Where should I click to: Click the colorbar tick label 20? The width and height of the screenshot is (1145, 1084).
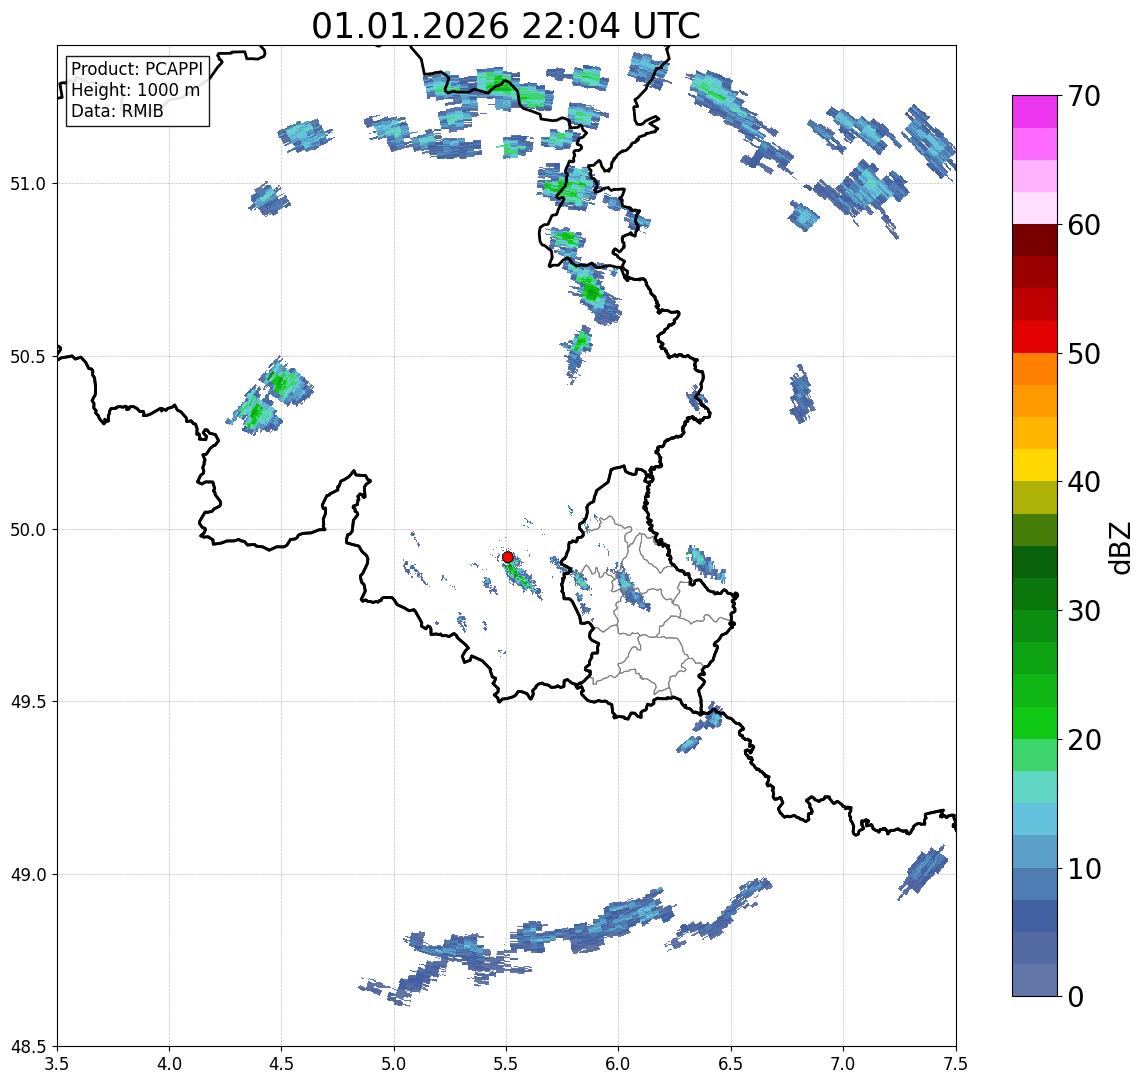point(1084,740)
